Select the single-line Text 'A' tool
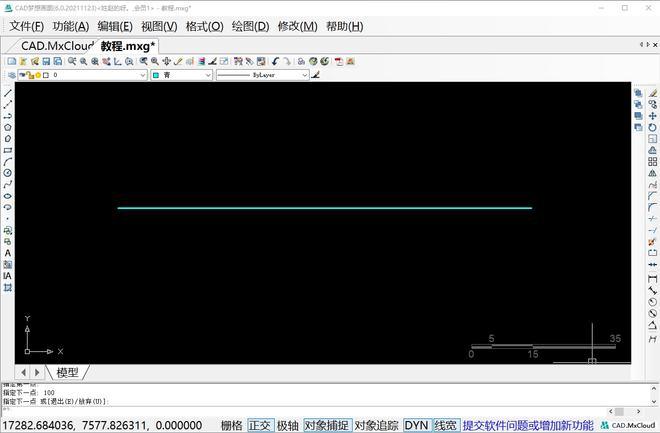The image size is (660, 433). point(8,253)
